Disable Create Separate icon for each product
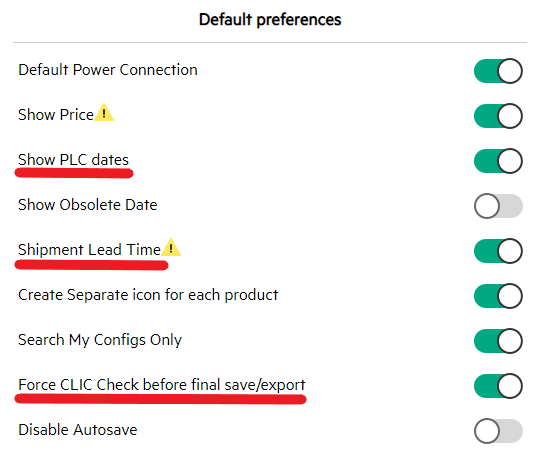This screenshot has height=462, width=537. (498, 296)
